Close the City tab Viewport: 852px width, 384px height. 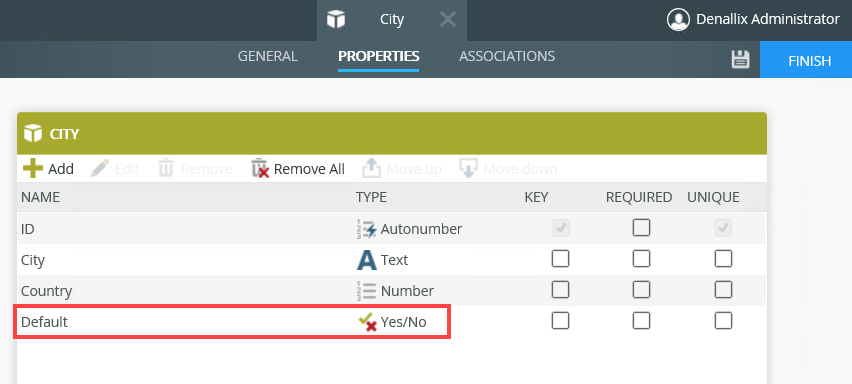[448, 20]
